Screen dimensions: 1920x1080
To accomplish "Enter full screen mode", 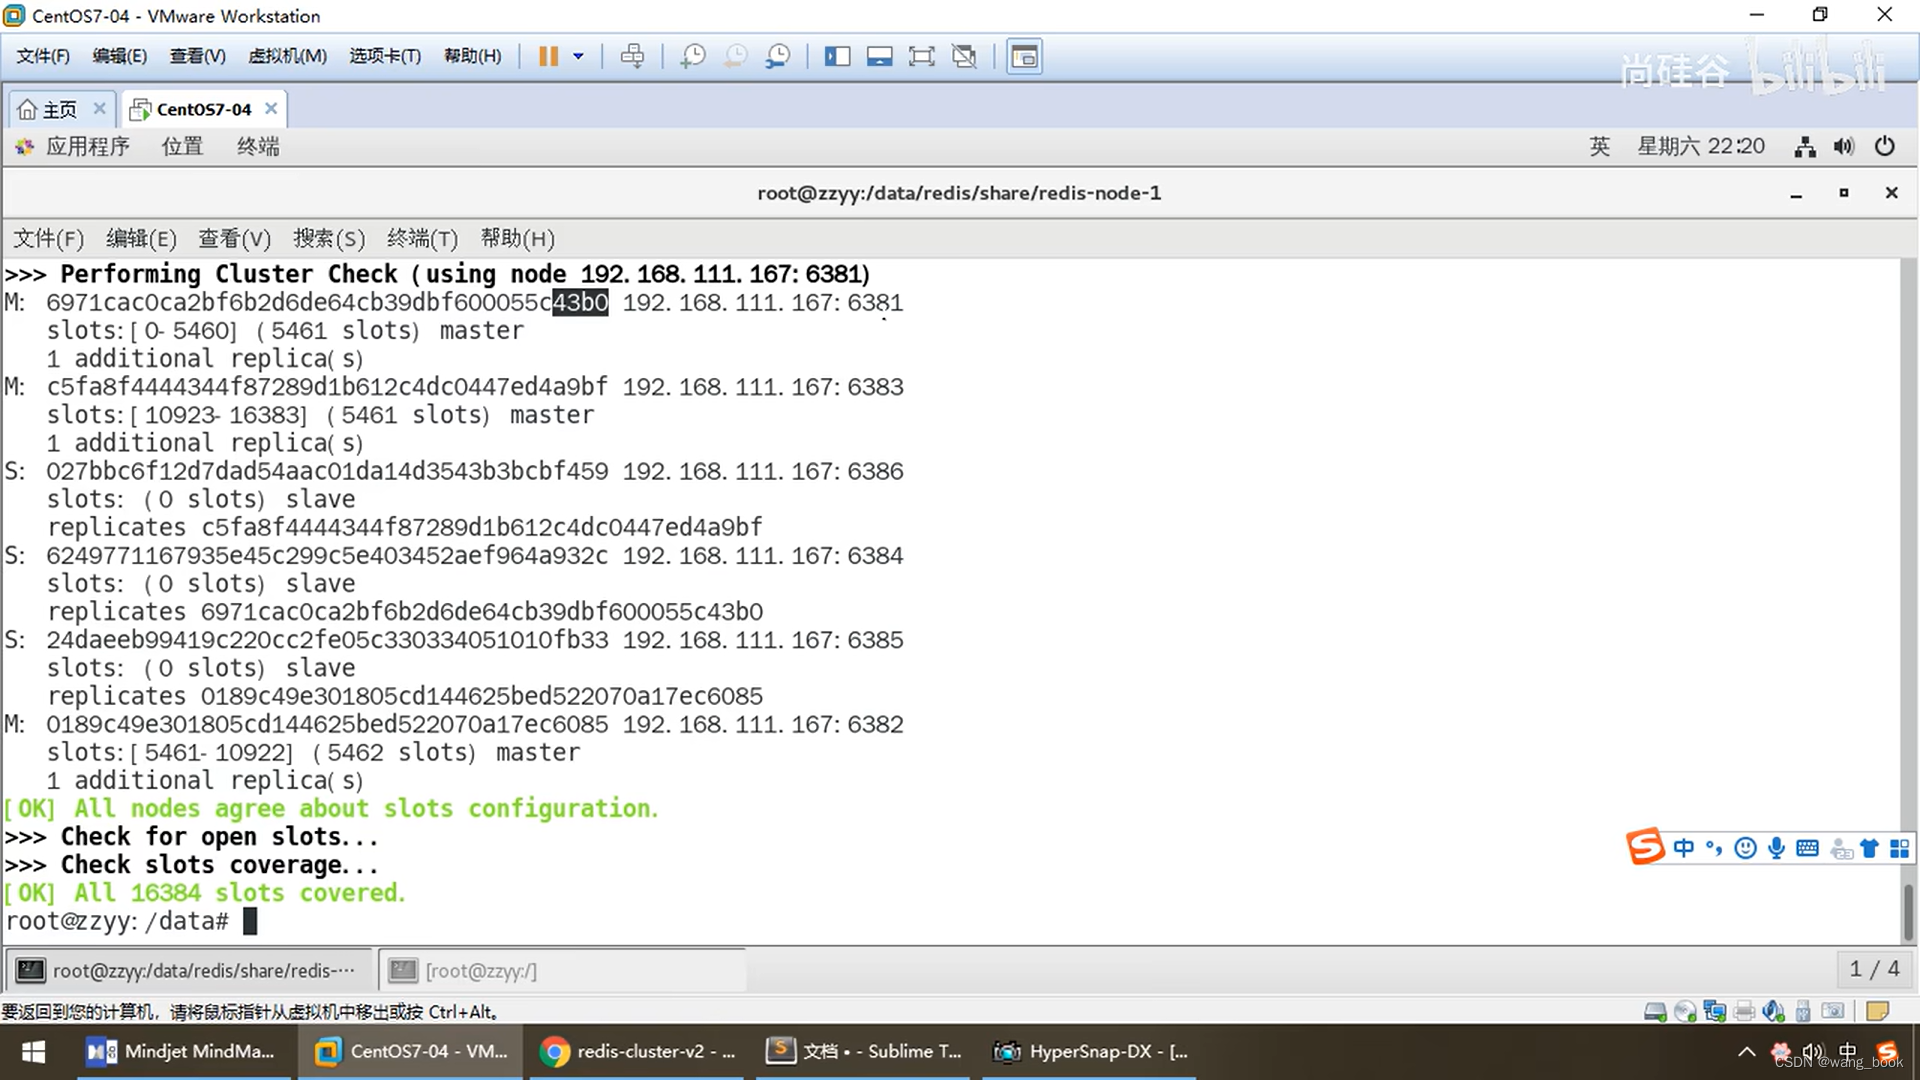I will point(921,56).
